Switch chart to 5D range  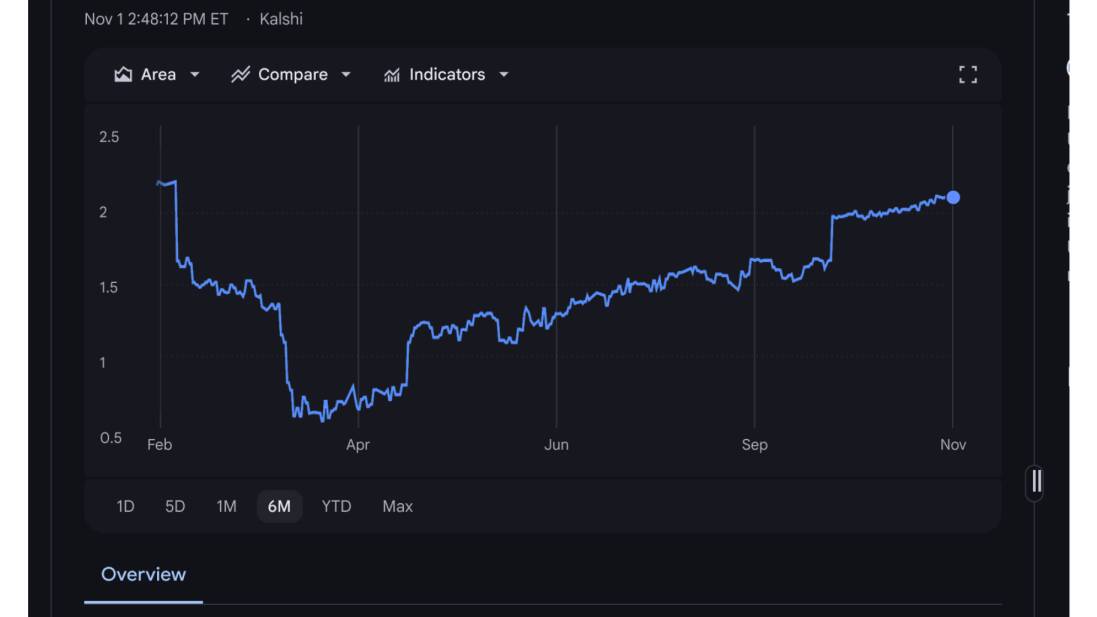pyautogui.click(x=175, y=506)
